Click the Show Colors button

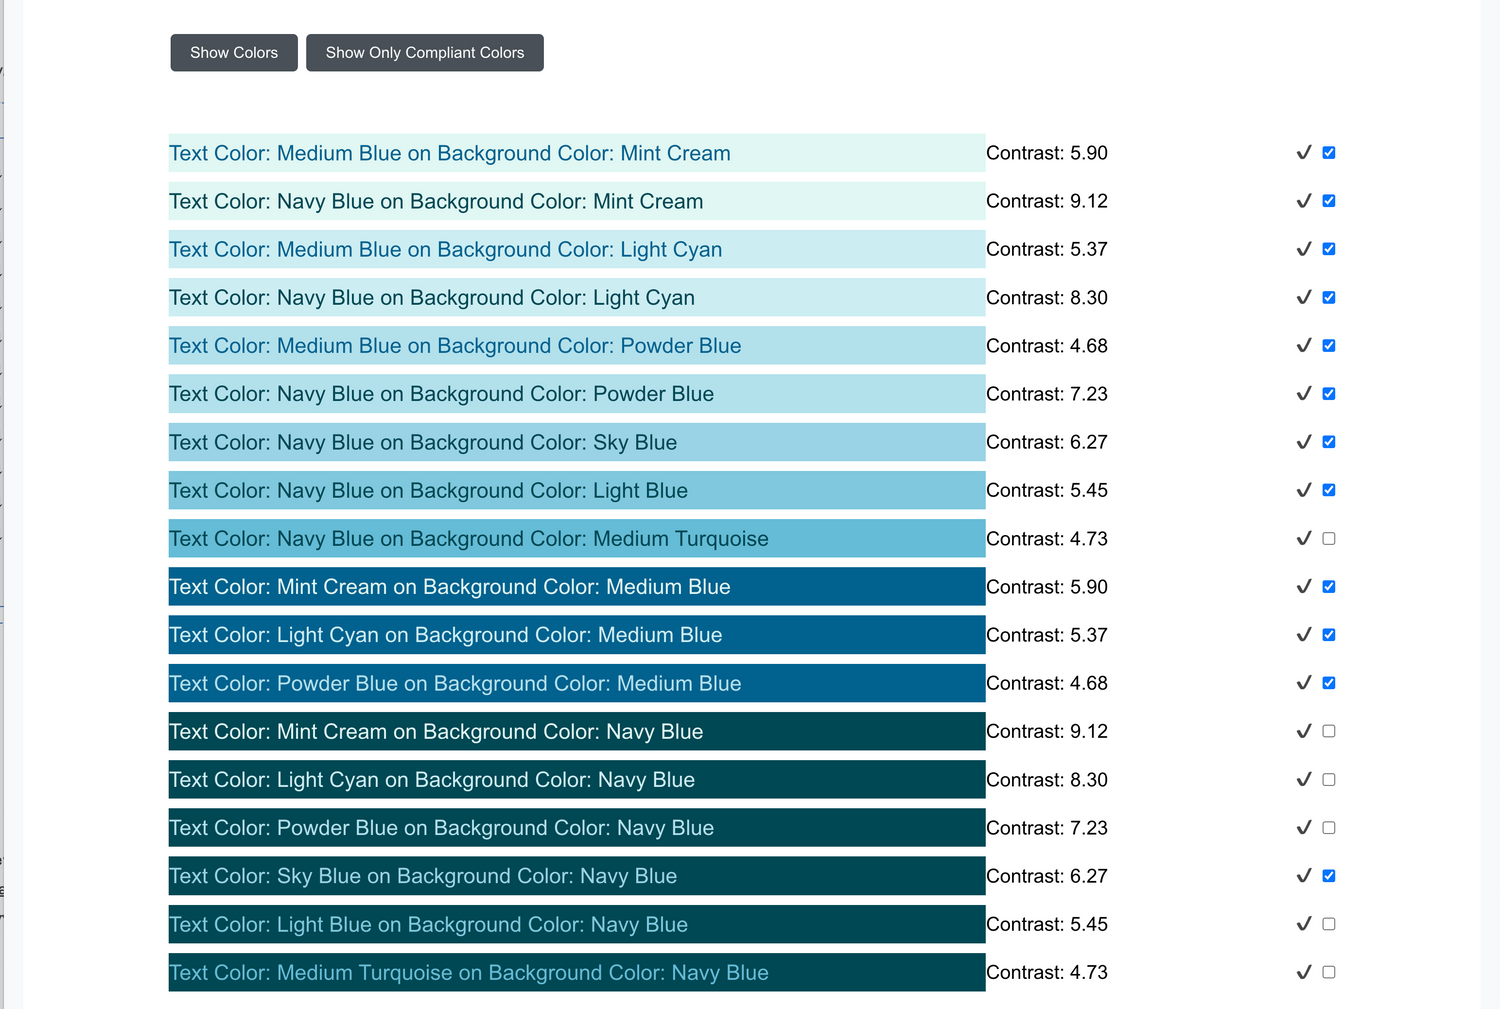tap(234, 53)
